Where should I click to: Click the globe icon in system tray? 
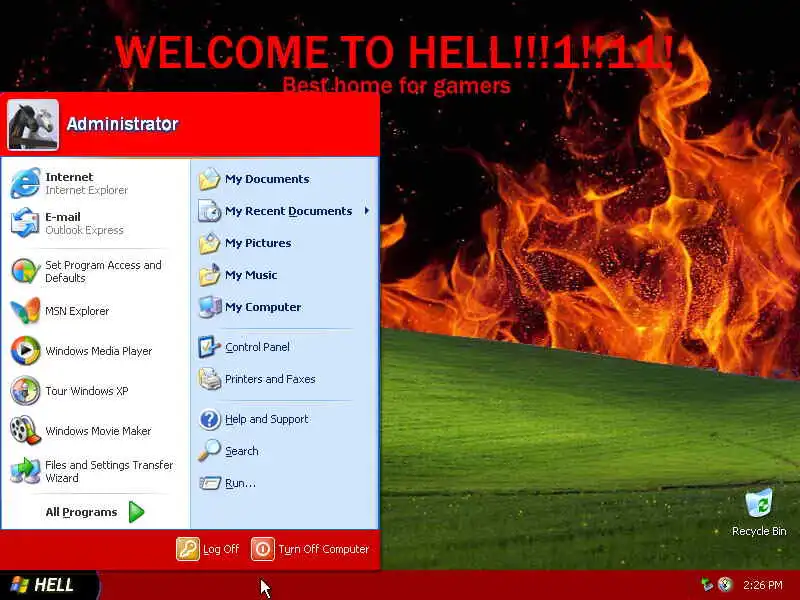click(x=725, y=585)
